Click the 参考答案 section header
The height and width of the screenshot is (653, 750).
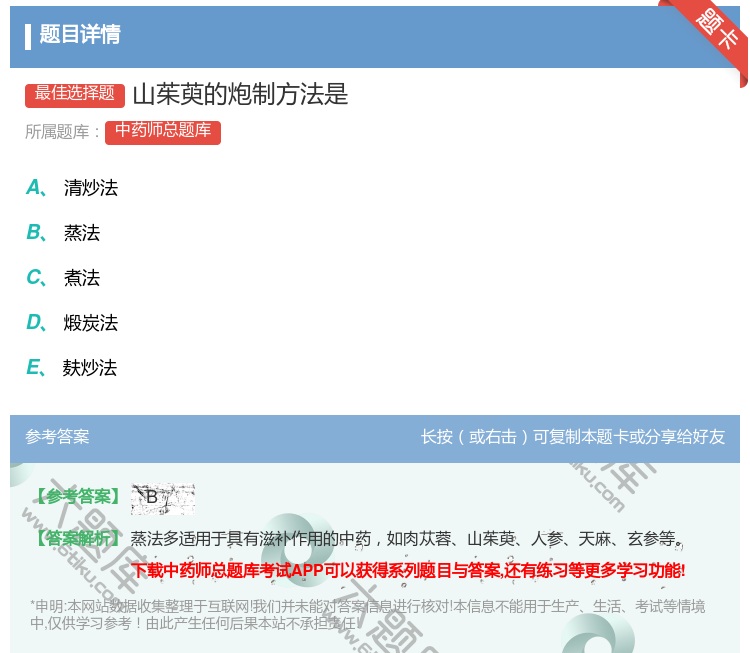pos(57,437)
